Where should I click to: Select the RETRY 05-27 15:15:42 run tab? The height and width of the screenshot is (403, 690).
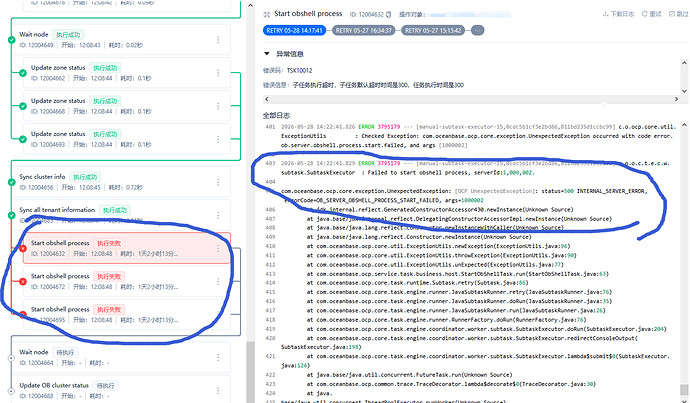(x=433, y=30)
